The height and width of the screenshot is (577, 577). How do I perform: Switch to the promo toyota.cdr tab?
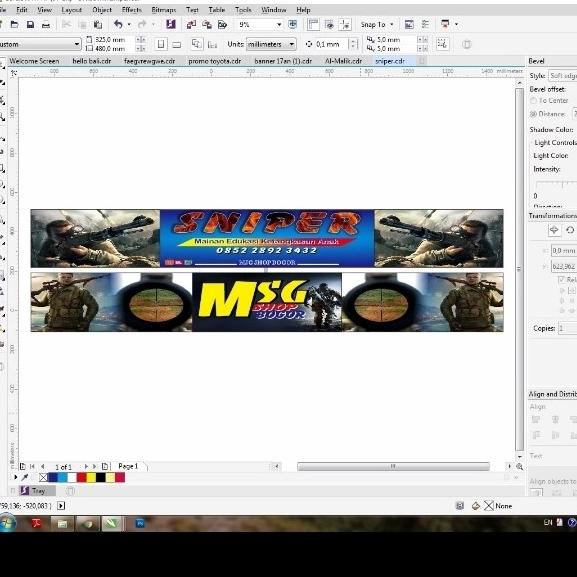click(x=215, y=61)
